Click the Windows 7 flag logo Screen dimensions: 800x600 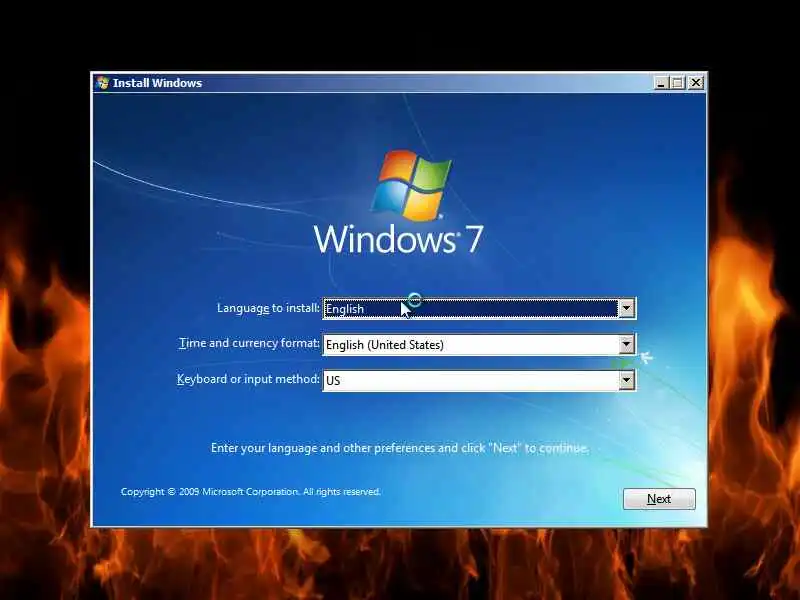[412, 186]
